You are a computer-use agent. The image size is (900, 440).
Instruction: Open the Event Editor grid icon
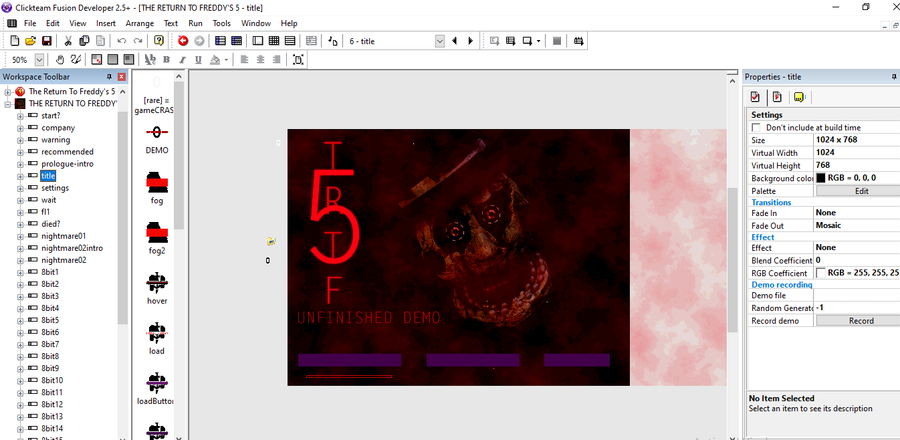click(x=274, y=41)
